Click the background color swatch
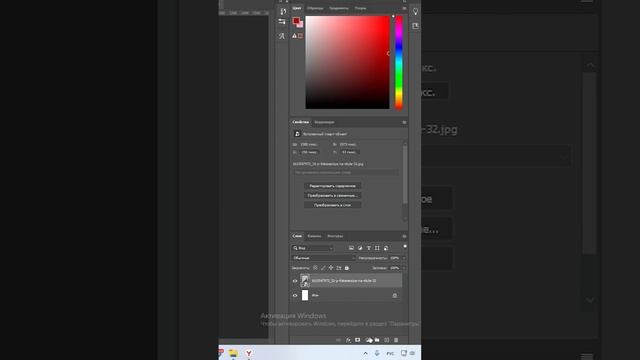Image resolution: width=640 pixels, height=360 pixels. coord(301,24)
